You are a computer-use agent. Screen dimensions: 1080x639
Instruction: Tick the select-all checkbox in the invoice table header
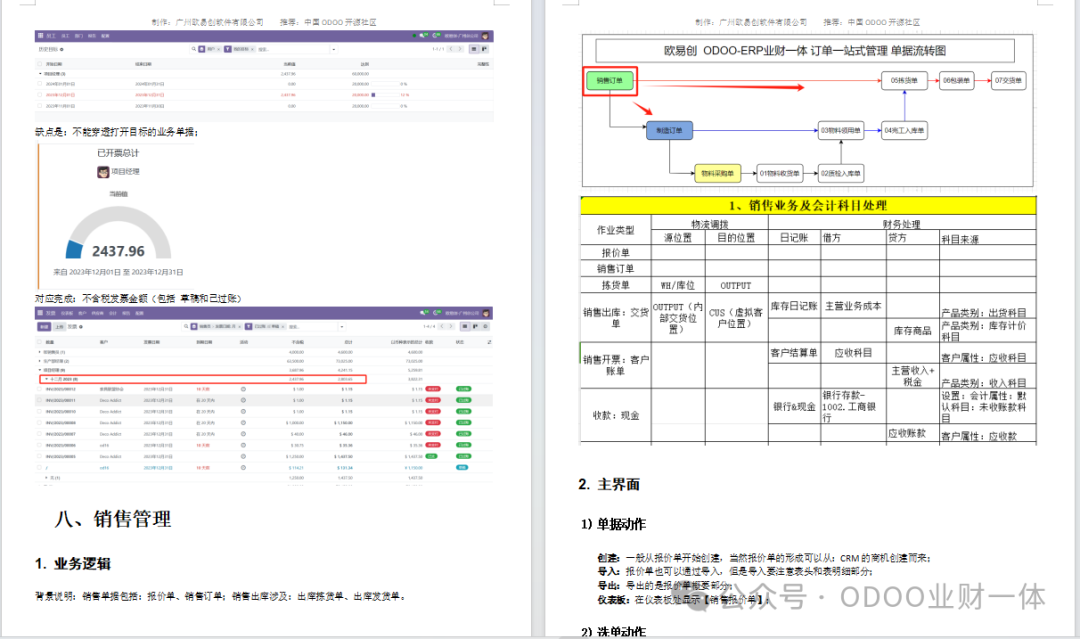click(x=39, y=342)
